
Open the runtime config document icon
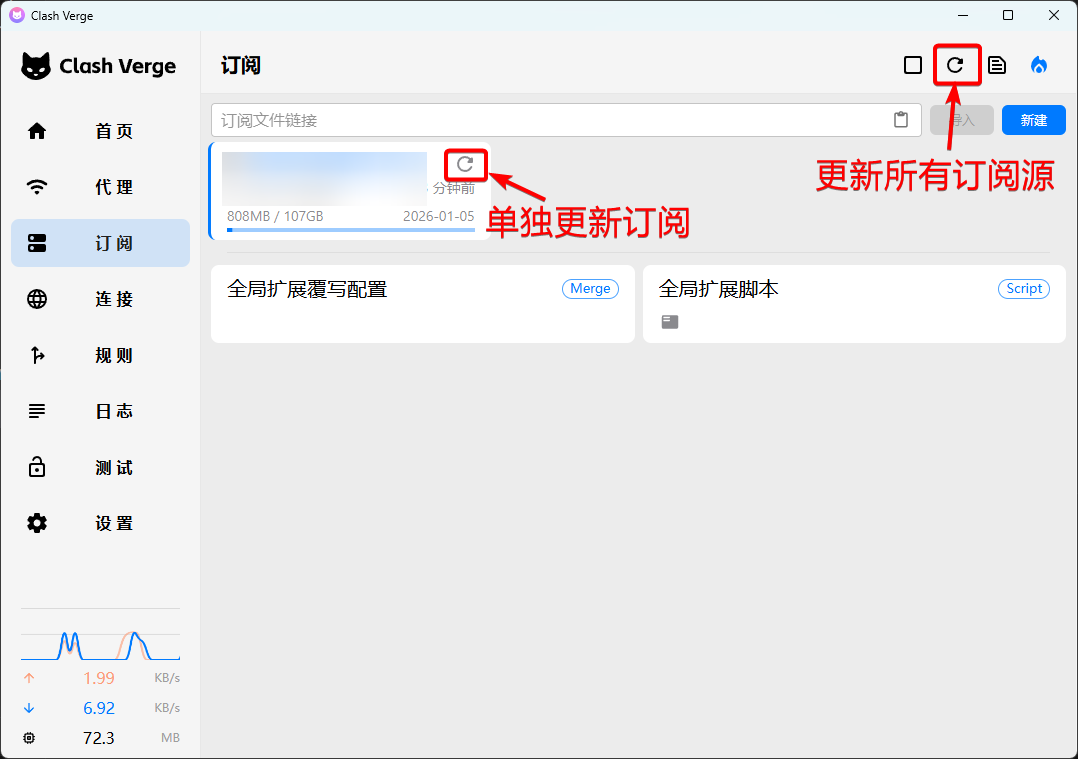[997, 65]
